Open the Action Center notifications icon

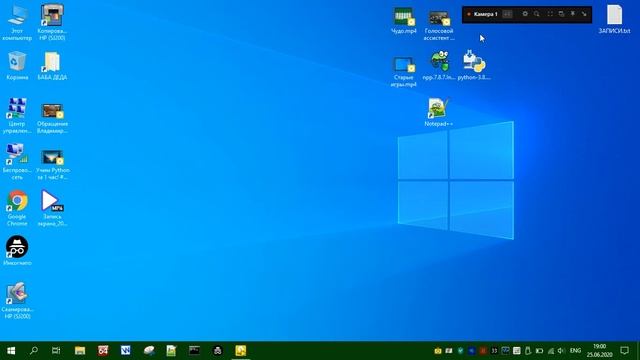(624, 351)
